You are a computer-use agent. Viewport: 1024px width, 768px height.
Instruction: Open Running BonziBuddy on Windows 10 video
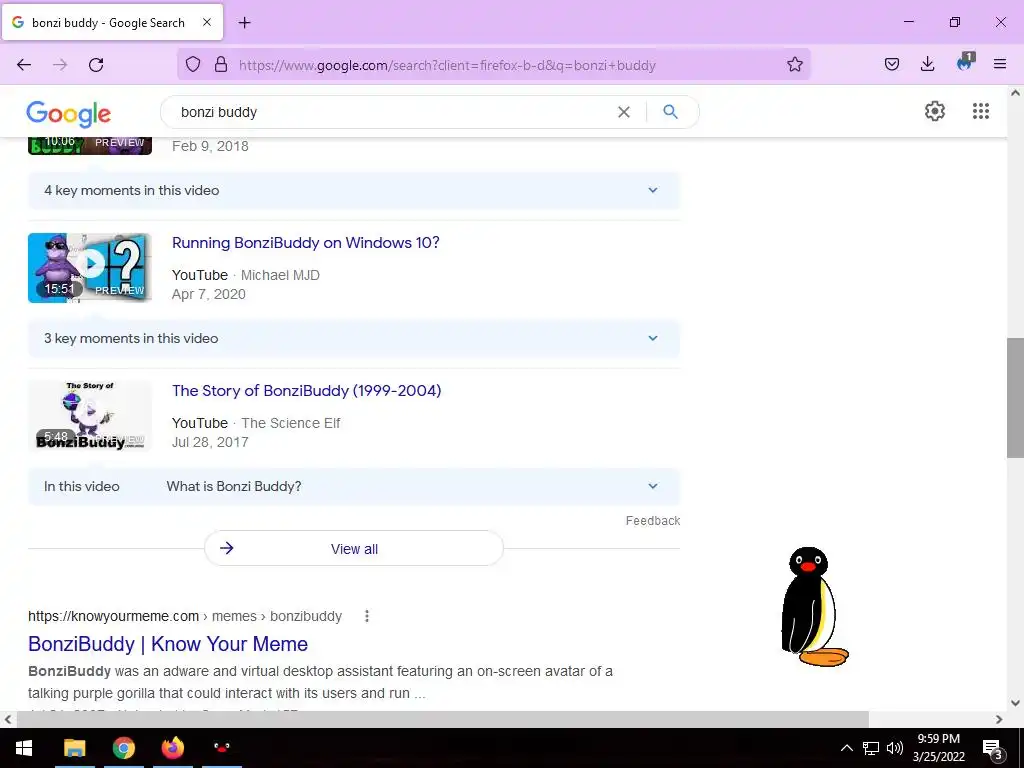pos(306,243)
